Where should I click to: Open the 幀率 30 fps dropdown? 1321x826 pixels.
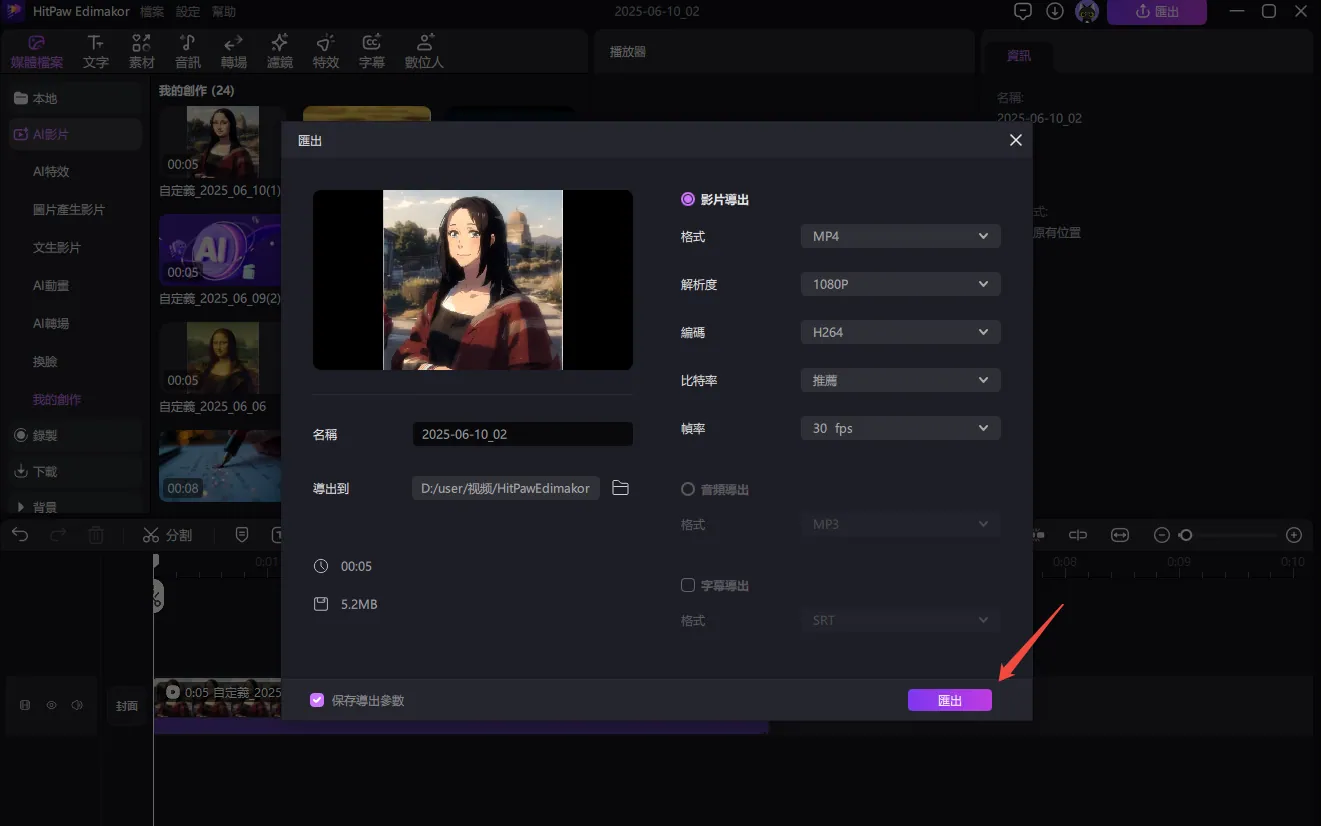(x=901, y=428)
